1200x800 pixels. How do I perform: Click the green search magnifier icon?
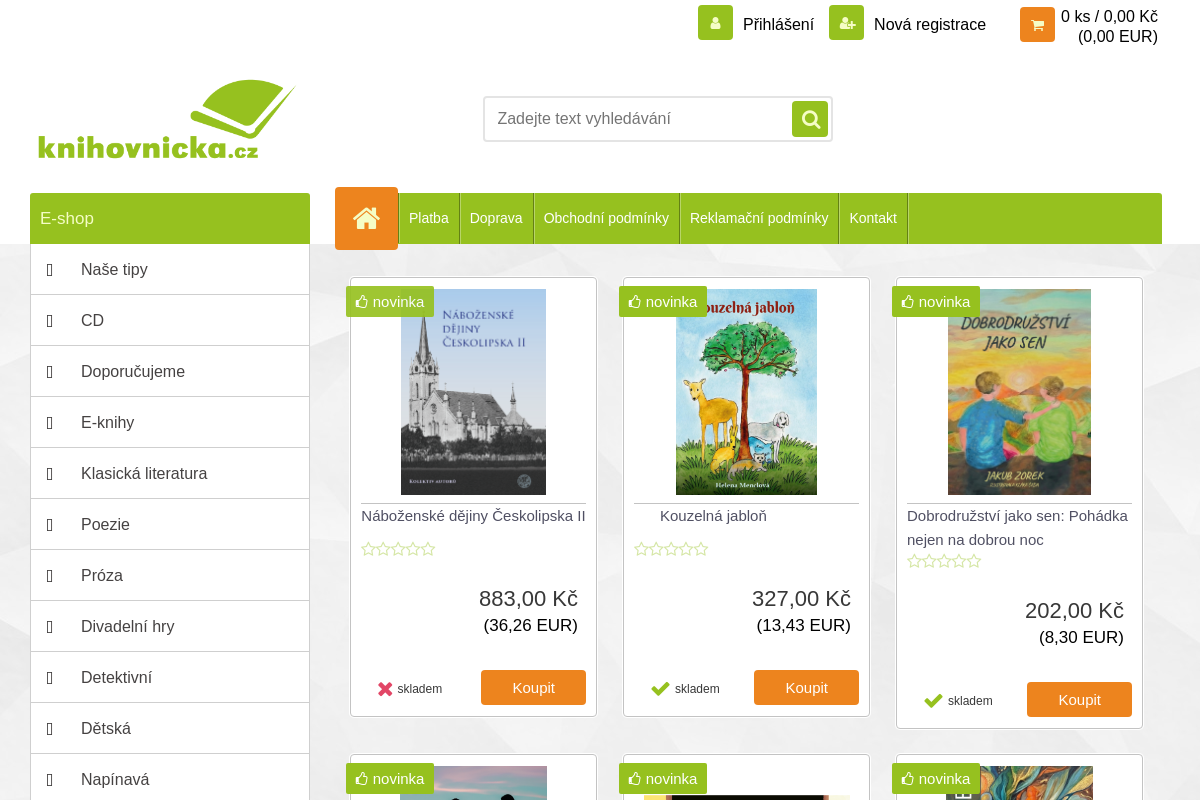coord(809,118)
